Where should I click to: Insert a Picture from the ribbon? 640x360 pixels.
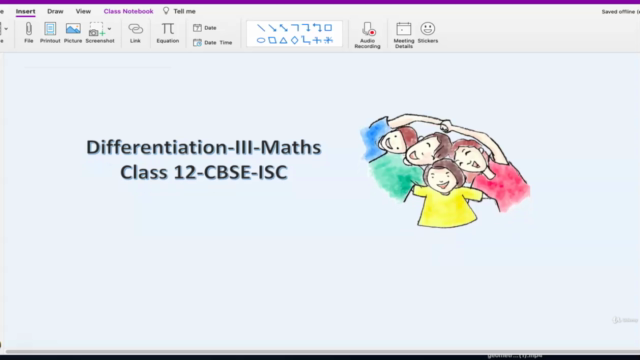[73, 33]
